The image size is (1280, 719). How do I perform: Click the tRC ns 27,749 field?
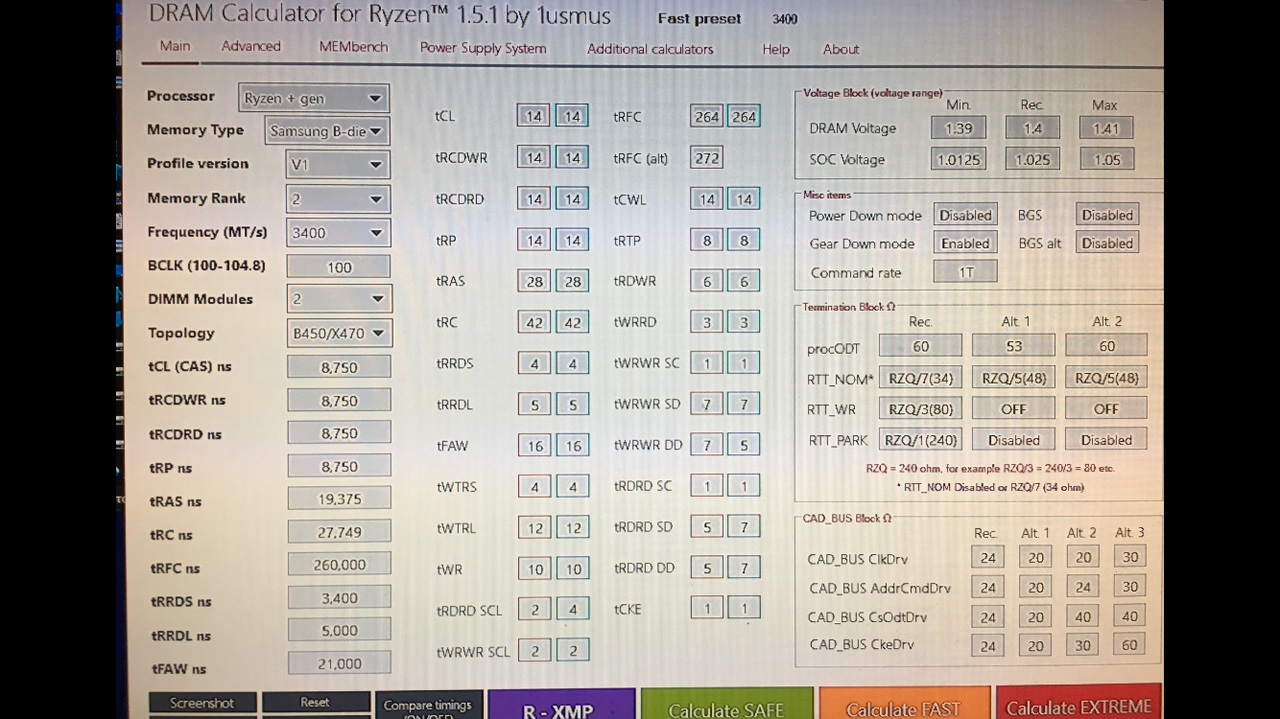(x=340, y=533)
